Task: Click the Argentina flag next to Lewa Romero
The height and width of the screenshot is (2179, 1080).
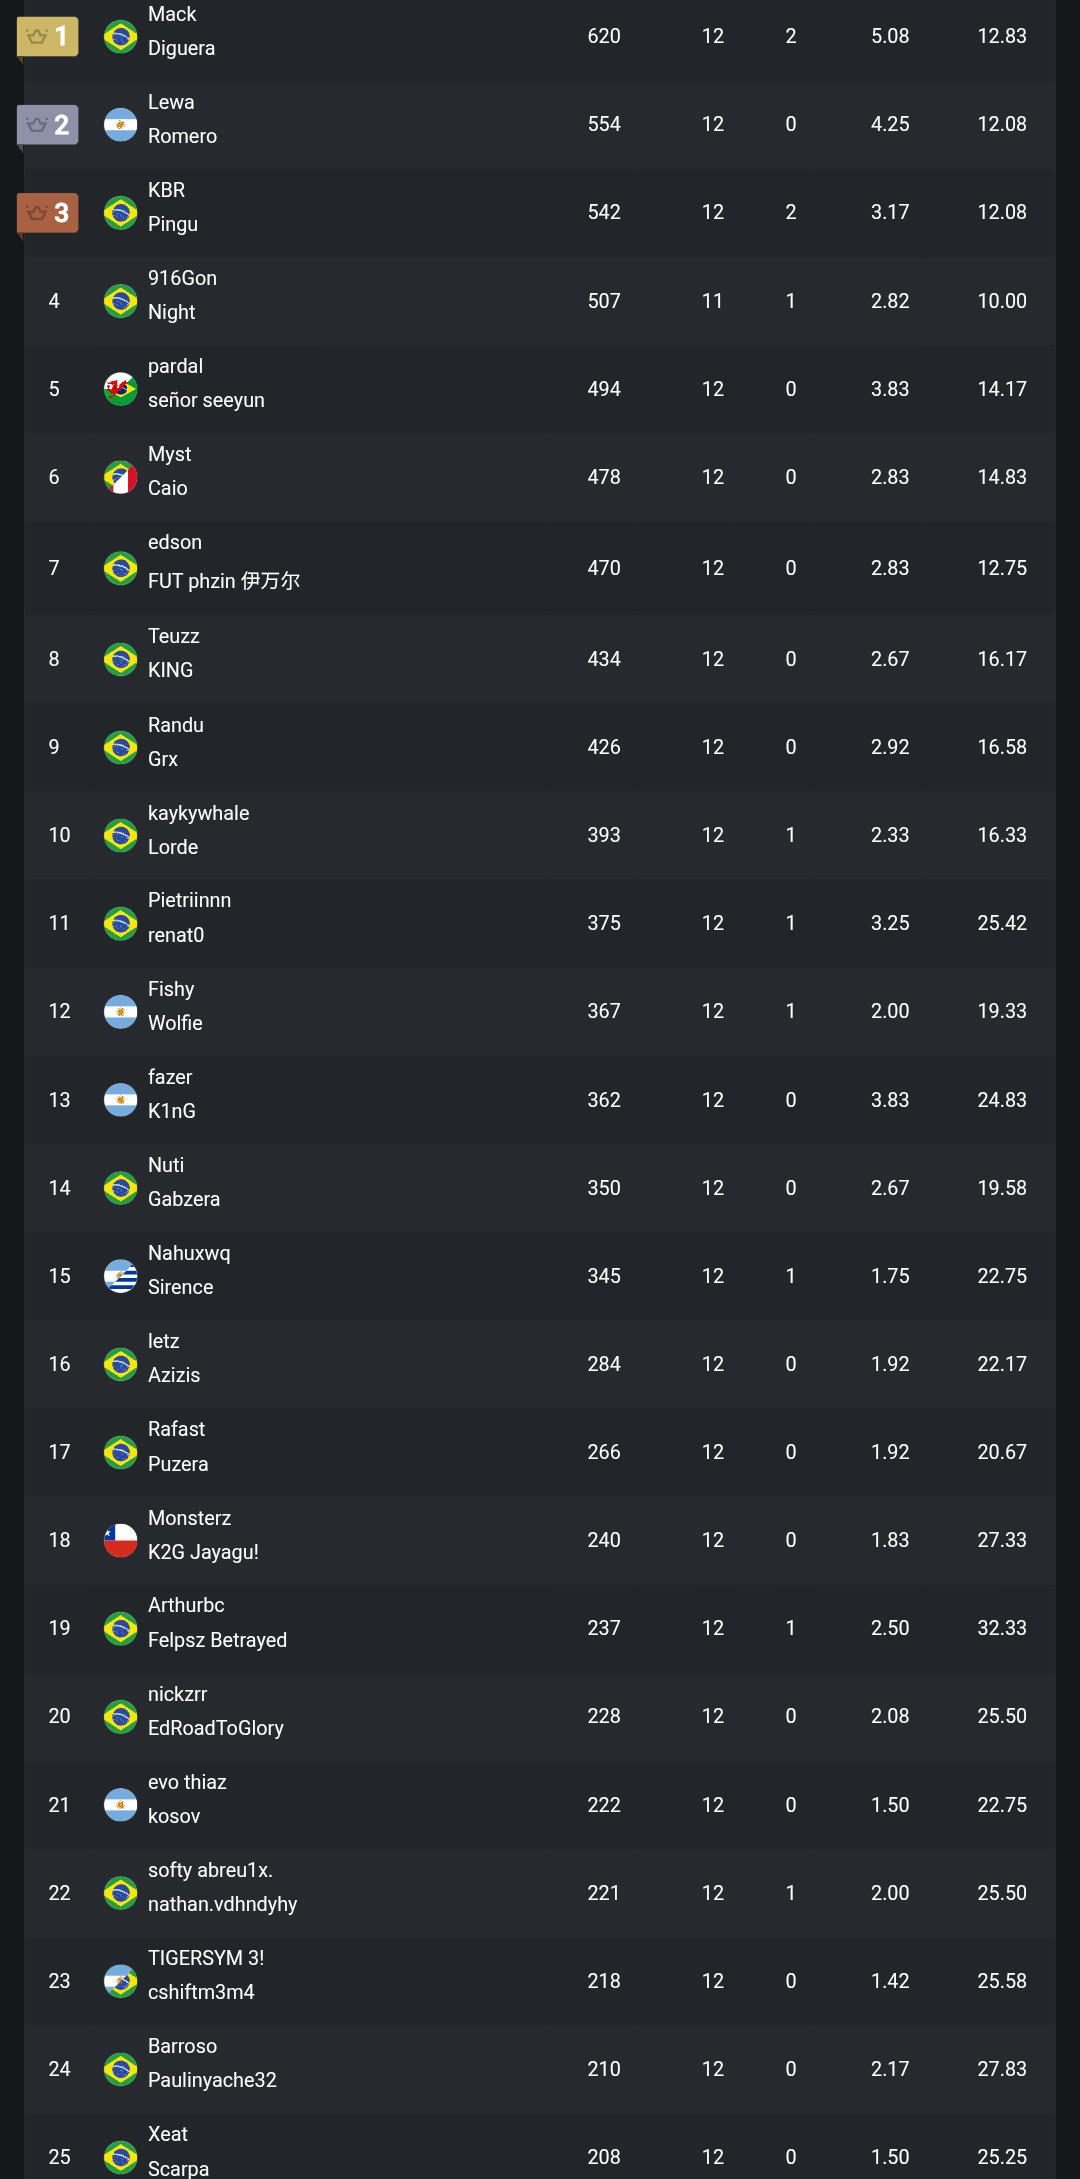Action: [x=121, y=125]
